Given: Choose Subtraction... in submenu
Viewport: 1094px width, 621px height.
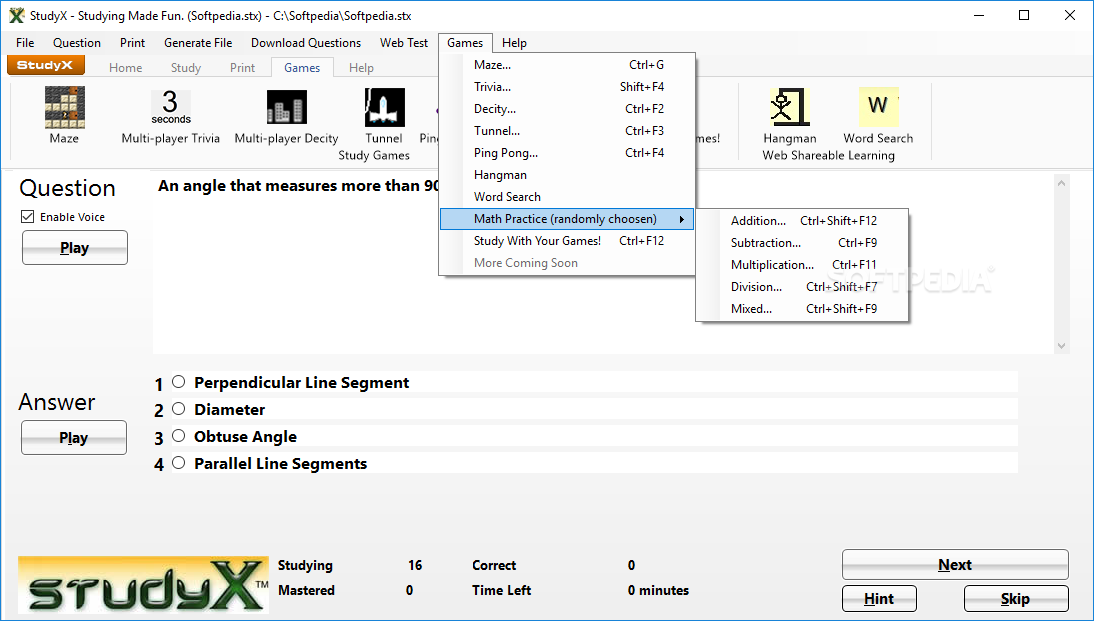Looking at the screenshot, I should (x=802, y=243).
